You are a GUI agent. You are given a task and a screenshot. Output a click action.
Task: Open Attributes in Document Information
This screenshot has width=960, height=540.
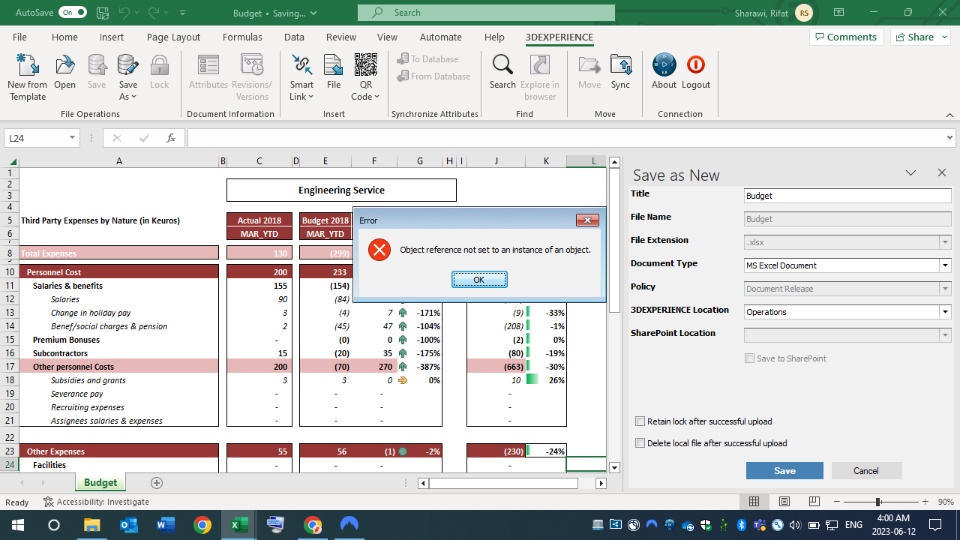click(x=208, y=73)
